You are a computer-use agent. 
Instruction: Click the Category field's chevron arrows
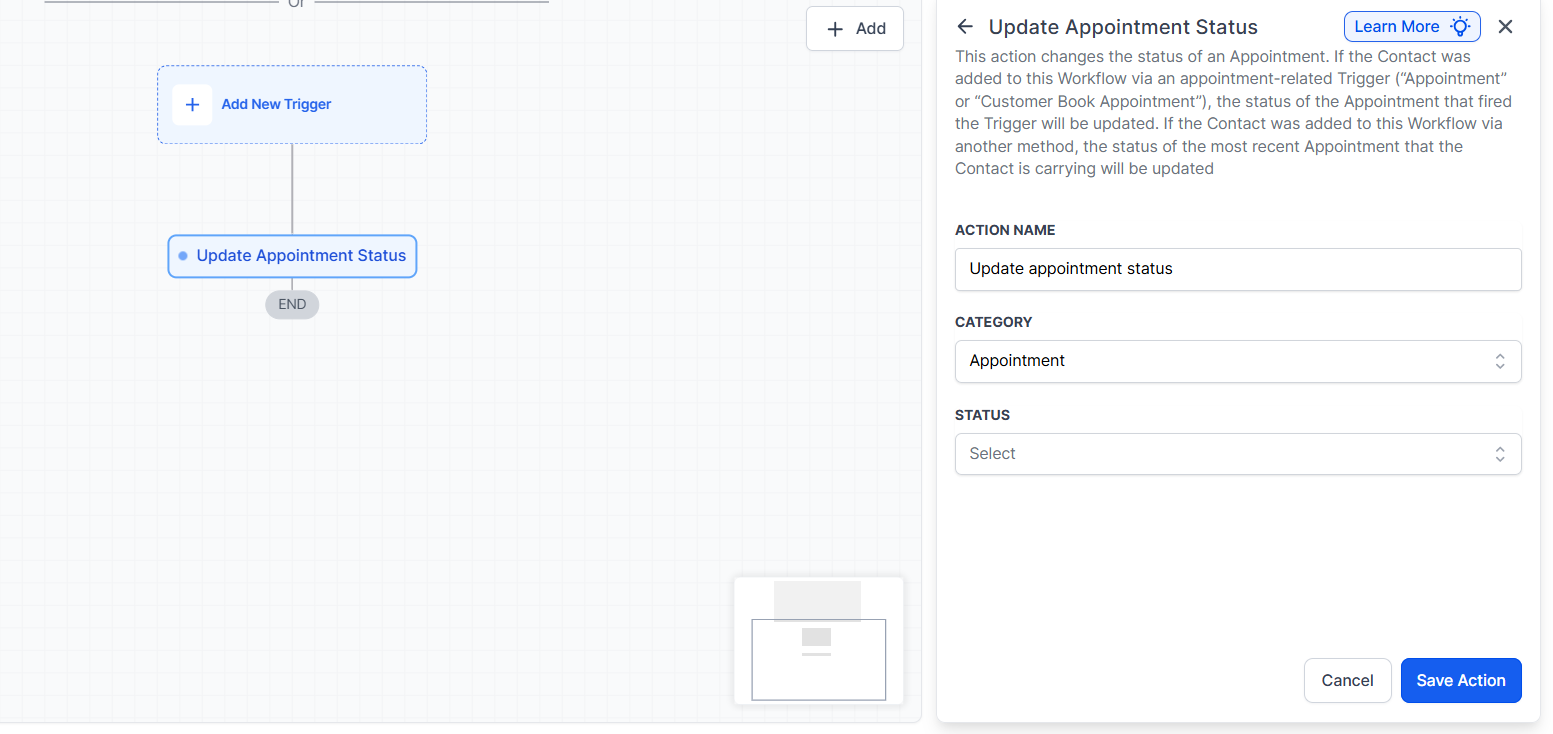coord(1500,361)
